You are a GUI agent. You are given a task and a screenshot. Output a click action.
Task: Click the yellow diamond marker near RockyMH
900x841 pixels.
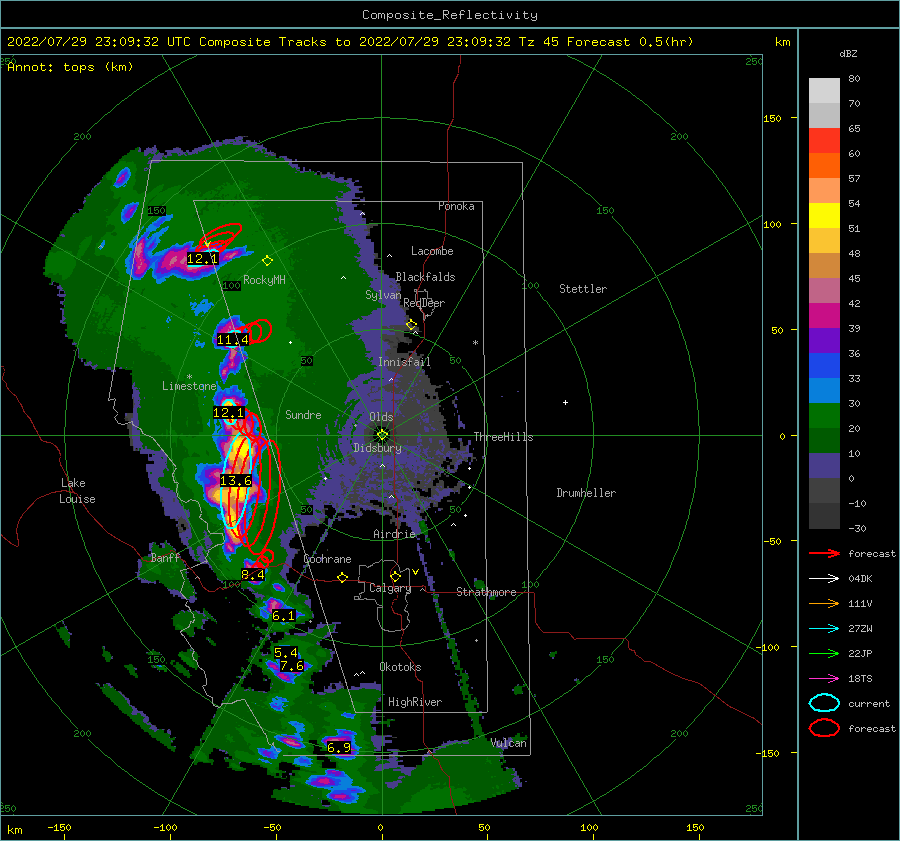(267, 261)
